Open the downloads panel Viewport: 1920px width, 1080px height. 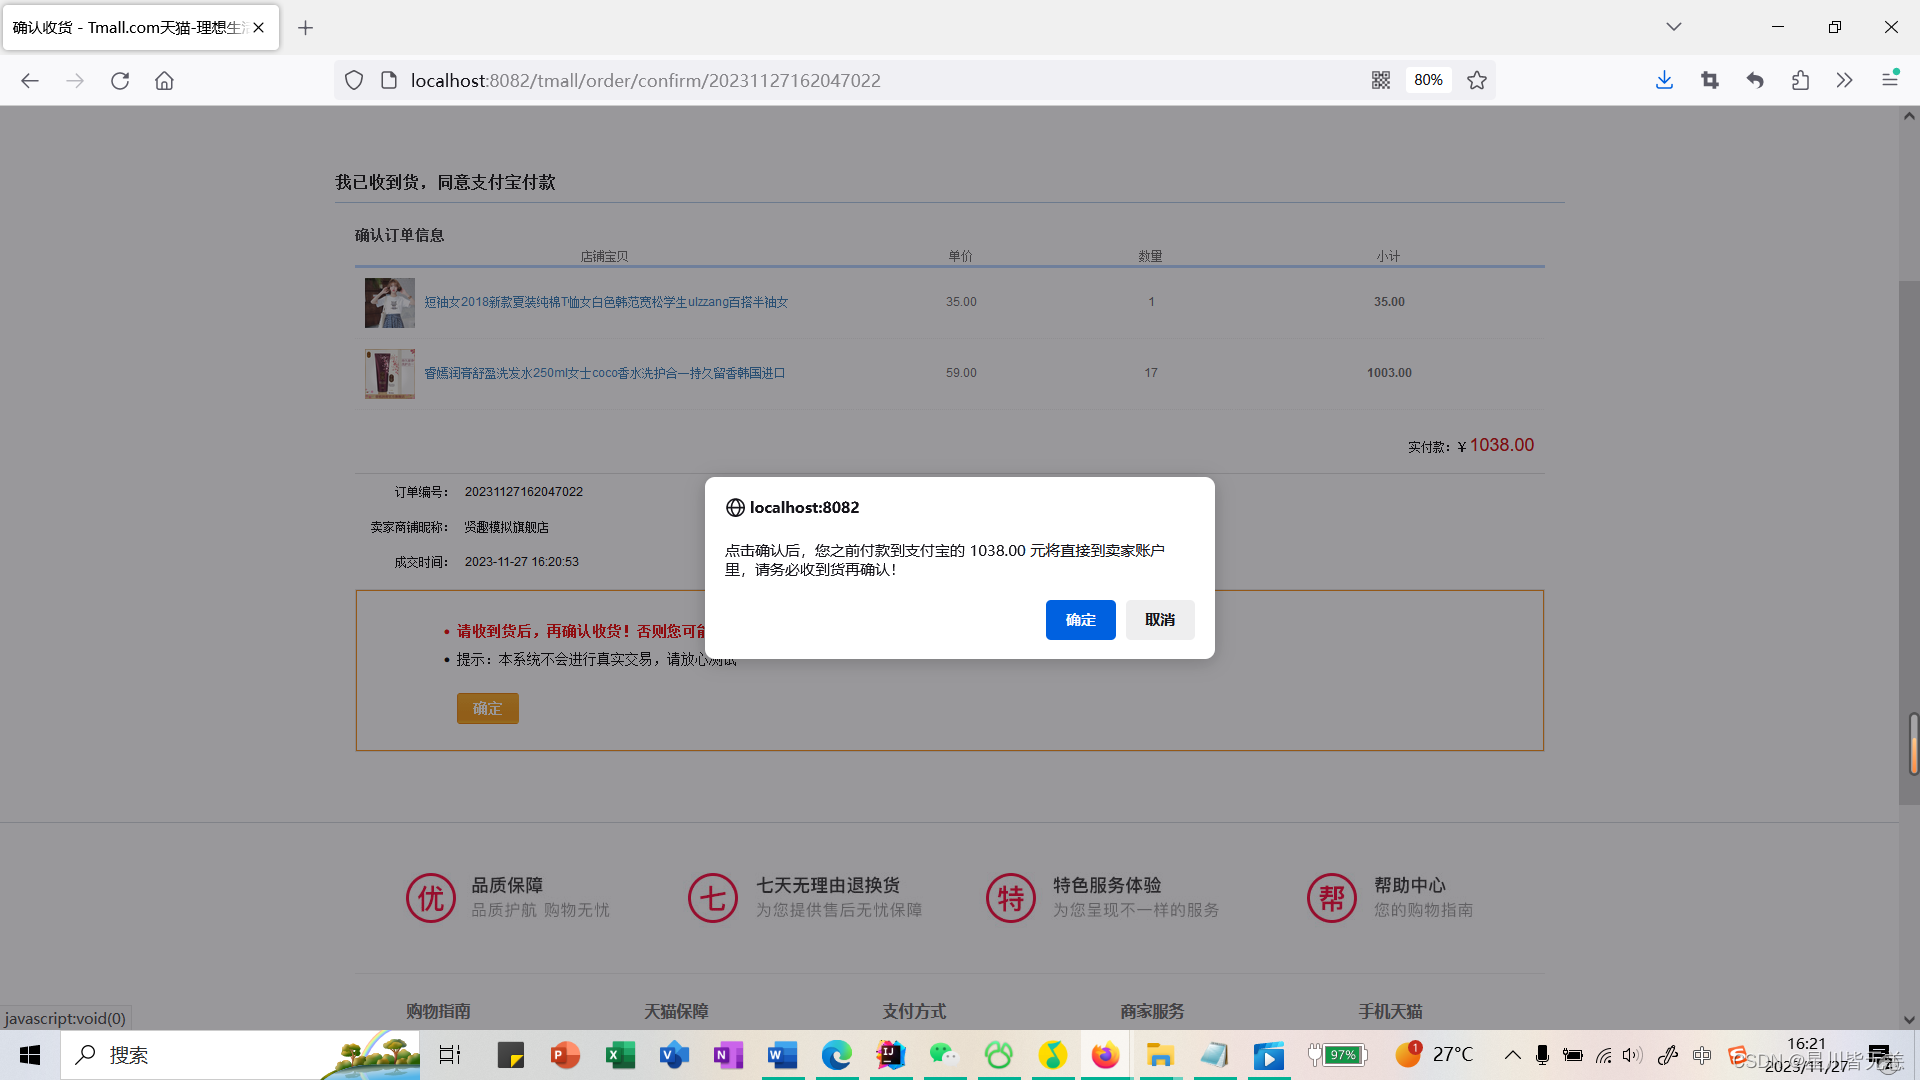click(1664, 81)
